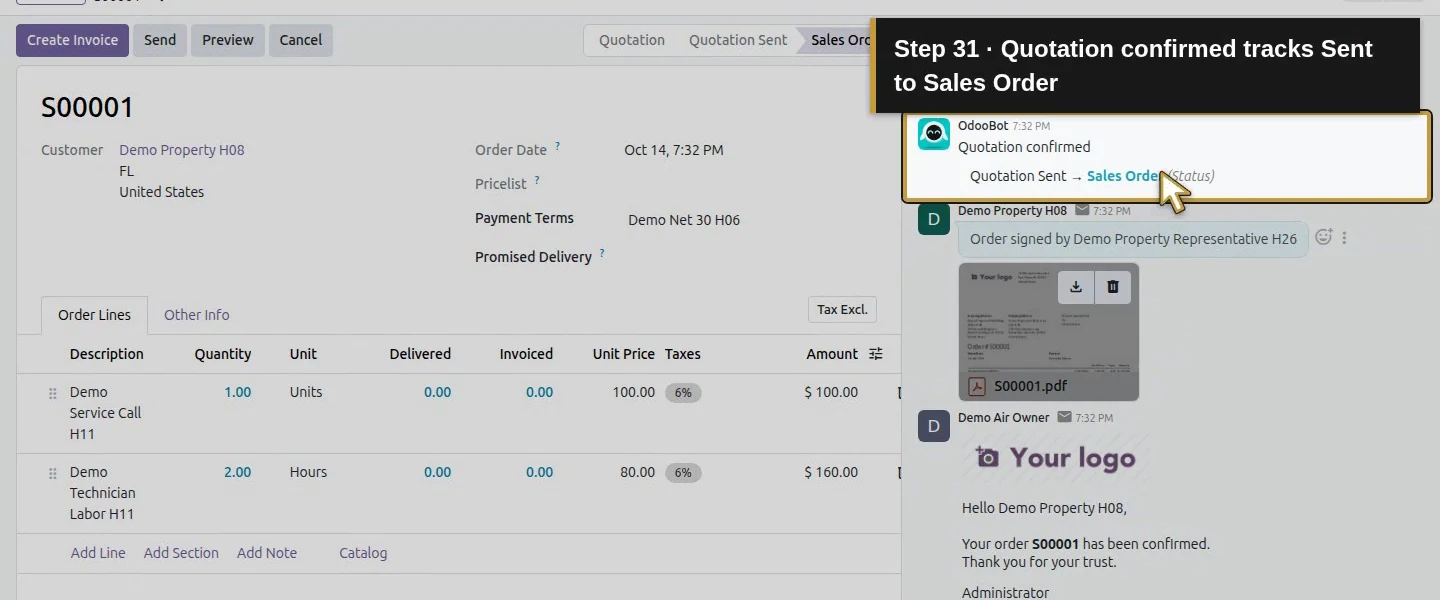Switch to the Order Lines tab
The width and height of the screenshot is (1440, 600).
pyautogui.click(x=94, y=315)
